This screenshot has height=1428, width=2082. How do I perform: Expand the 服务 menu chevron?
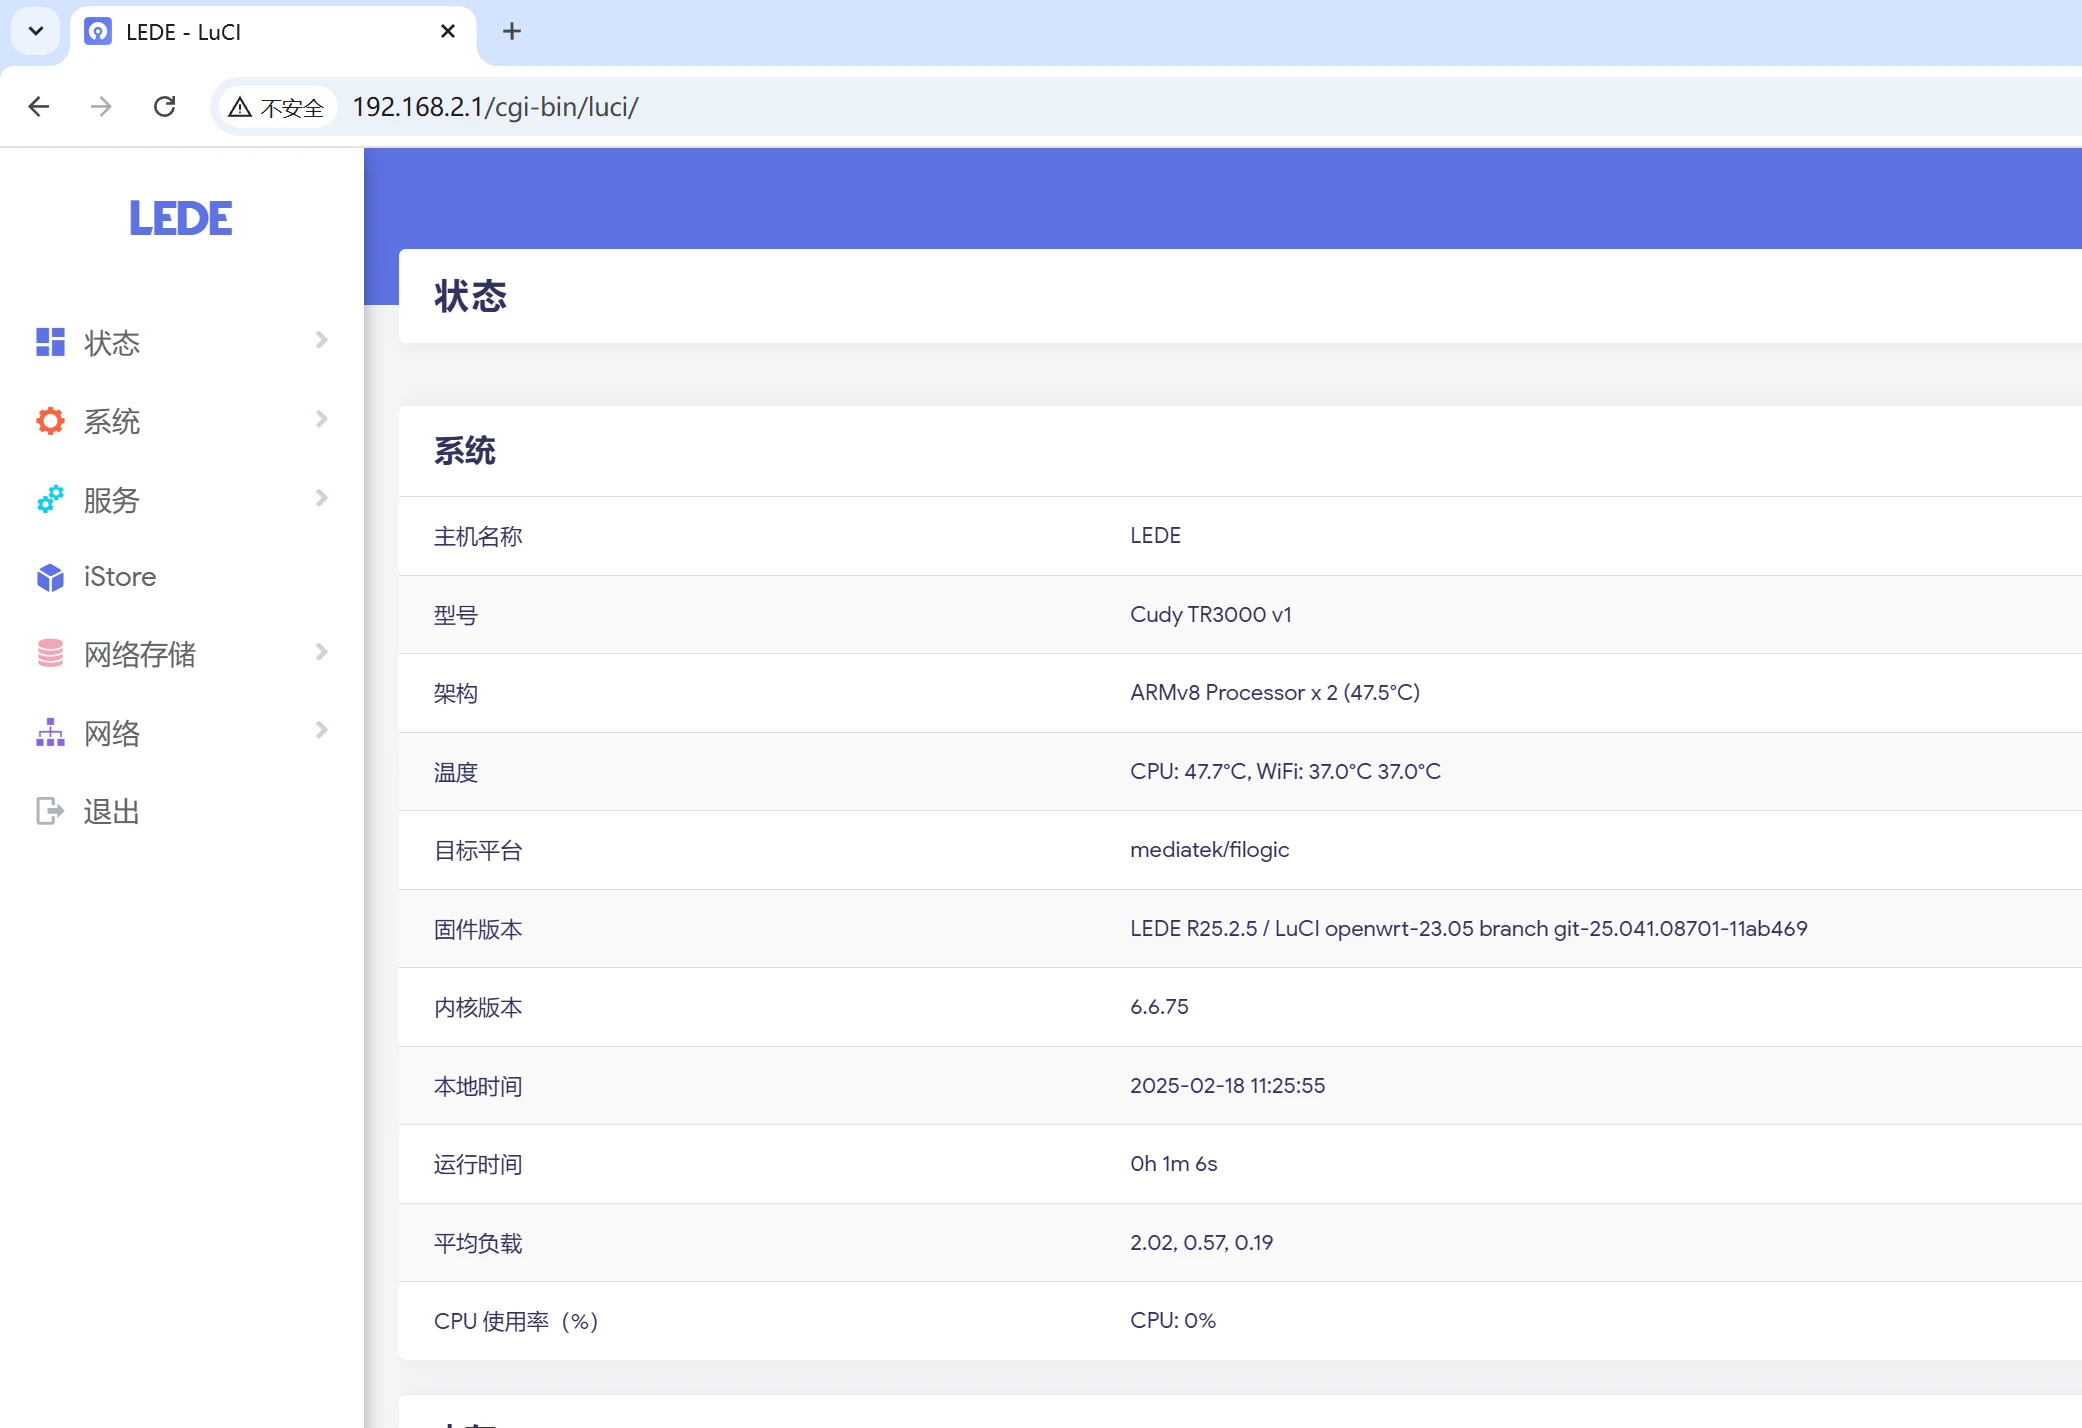click(321, 497)
